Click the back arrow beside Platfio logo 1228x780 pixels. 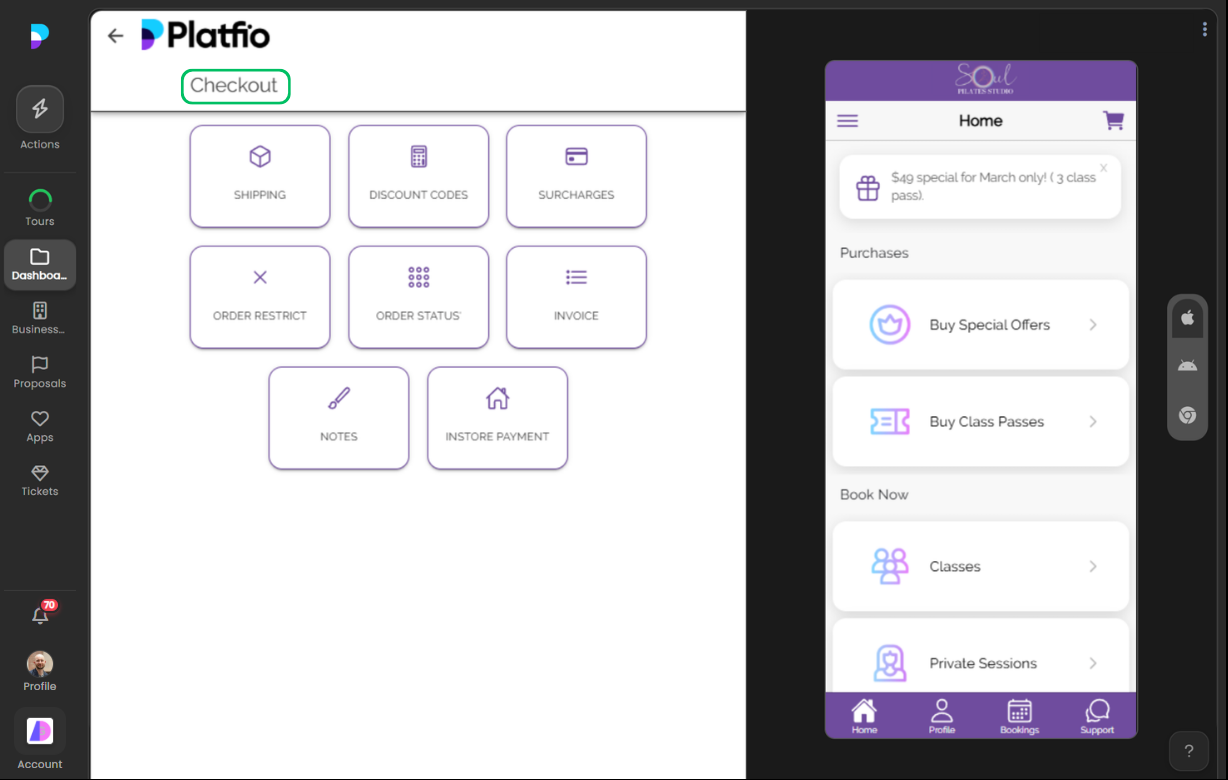coord(115,36)
